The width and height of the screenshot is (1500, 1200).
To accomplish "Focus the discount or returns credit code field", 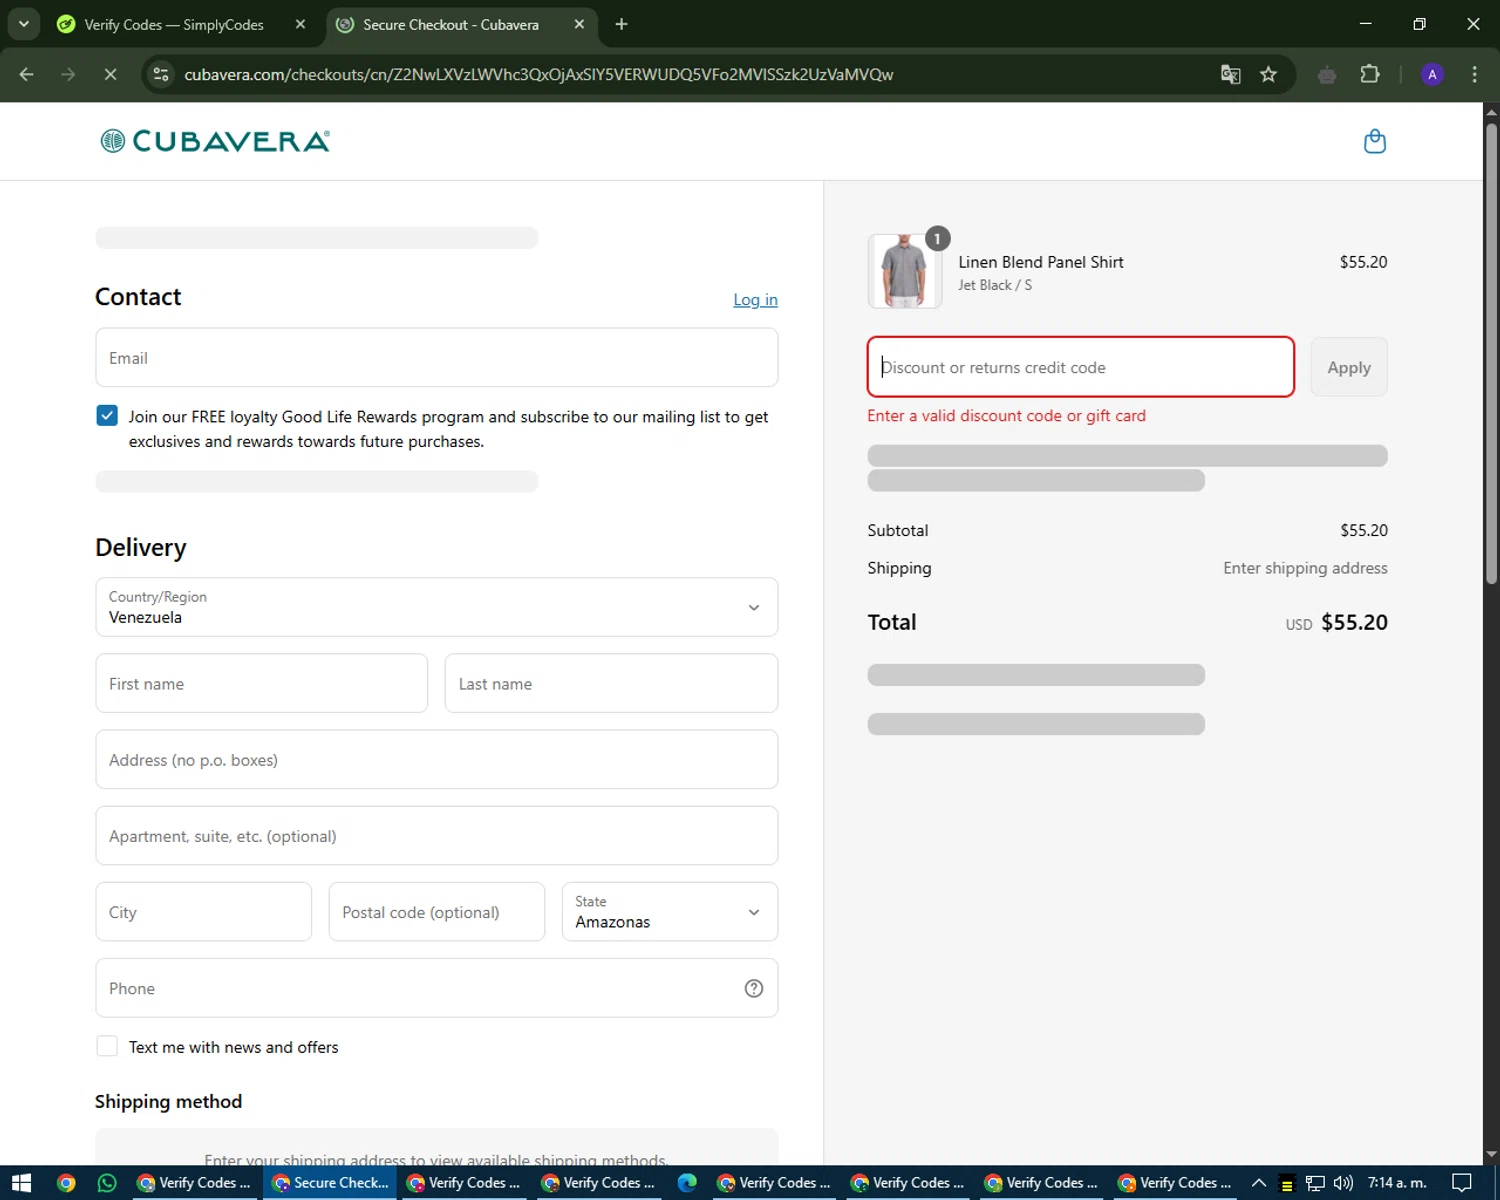I will (x=1081, y=367).
